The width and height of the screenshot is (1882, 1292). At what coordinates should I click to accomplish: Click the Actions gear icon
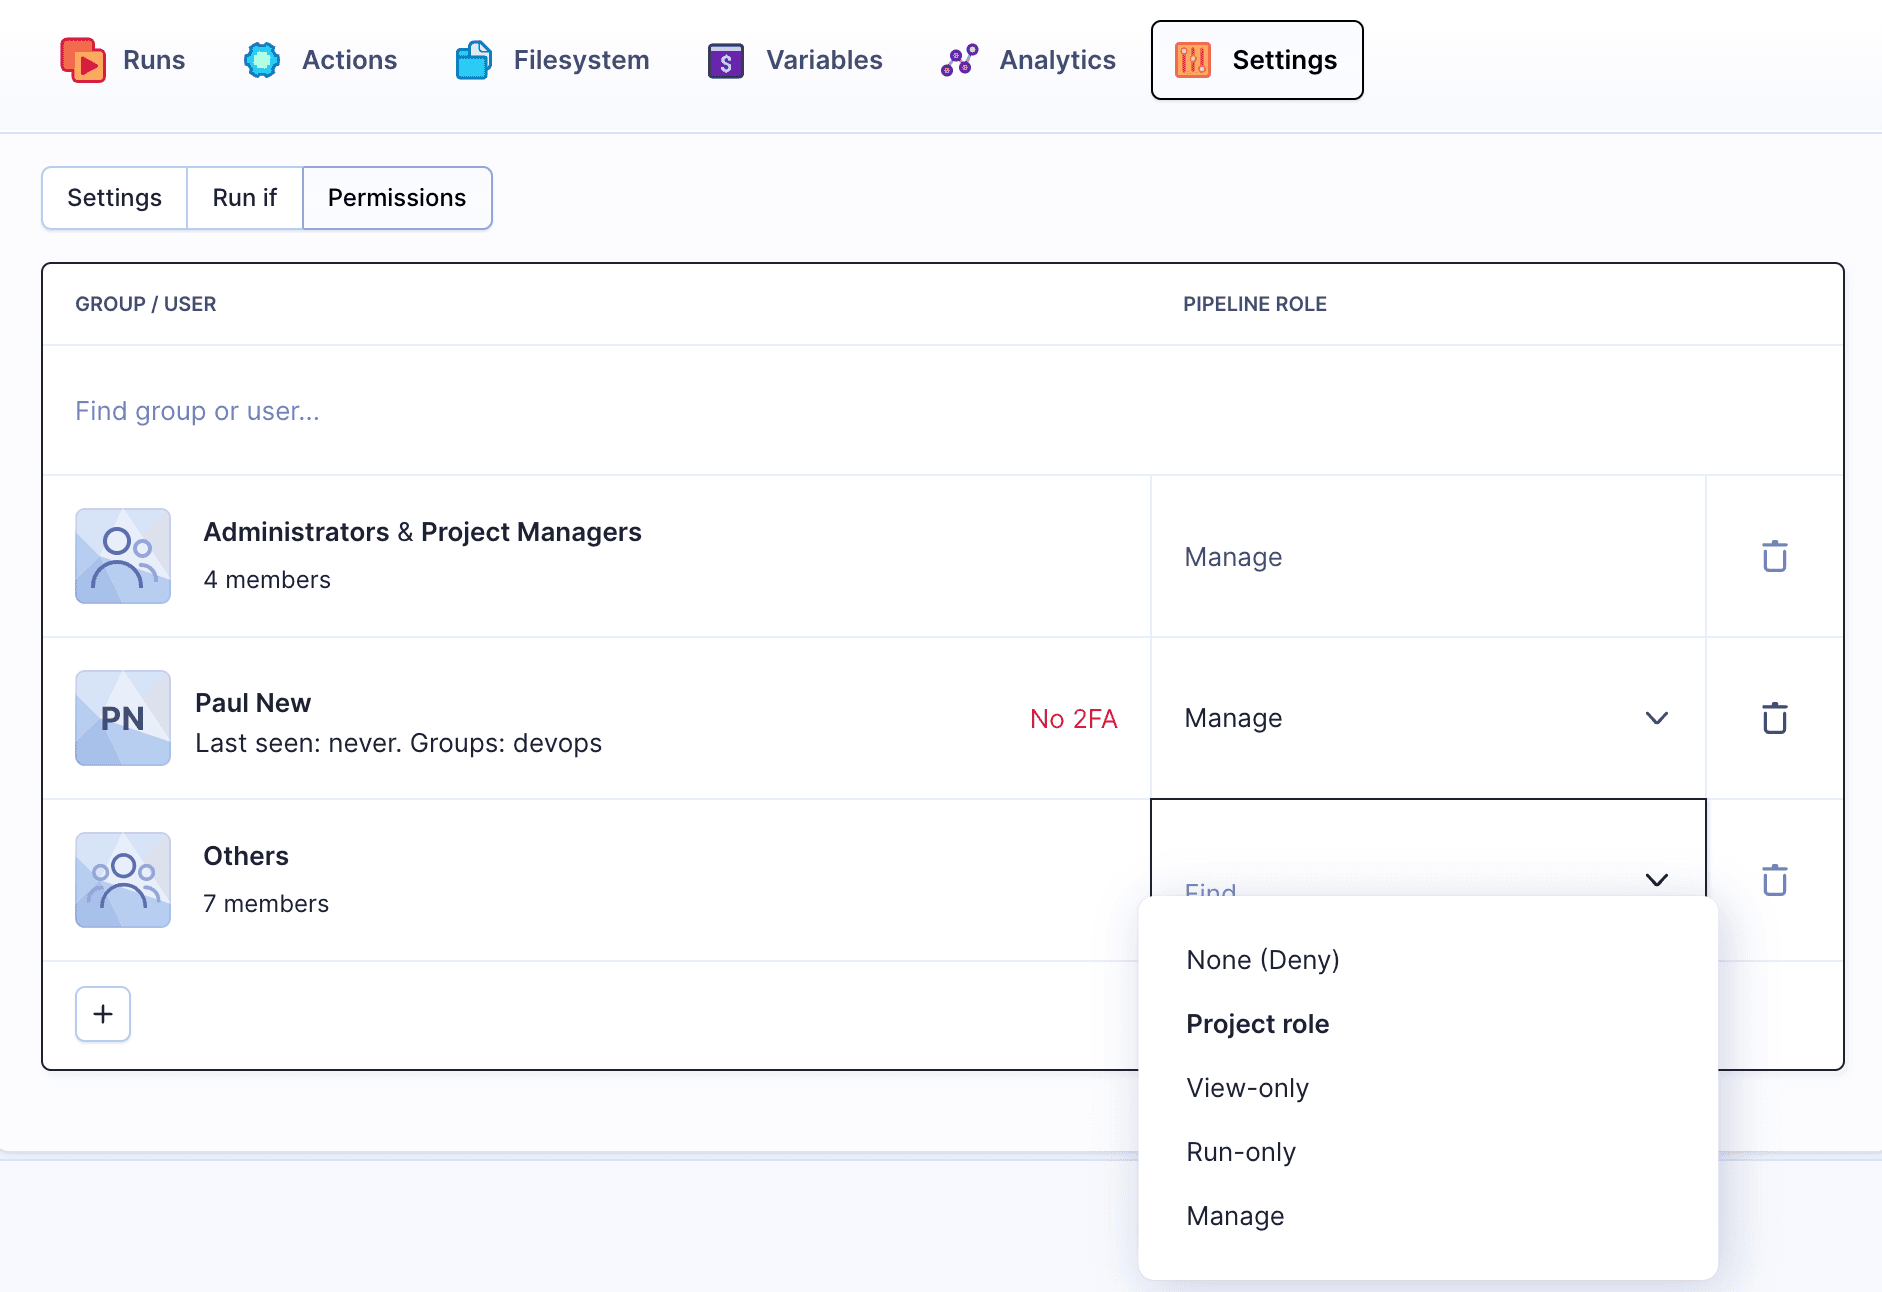pos(261,60)
